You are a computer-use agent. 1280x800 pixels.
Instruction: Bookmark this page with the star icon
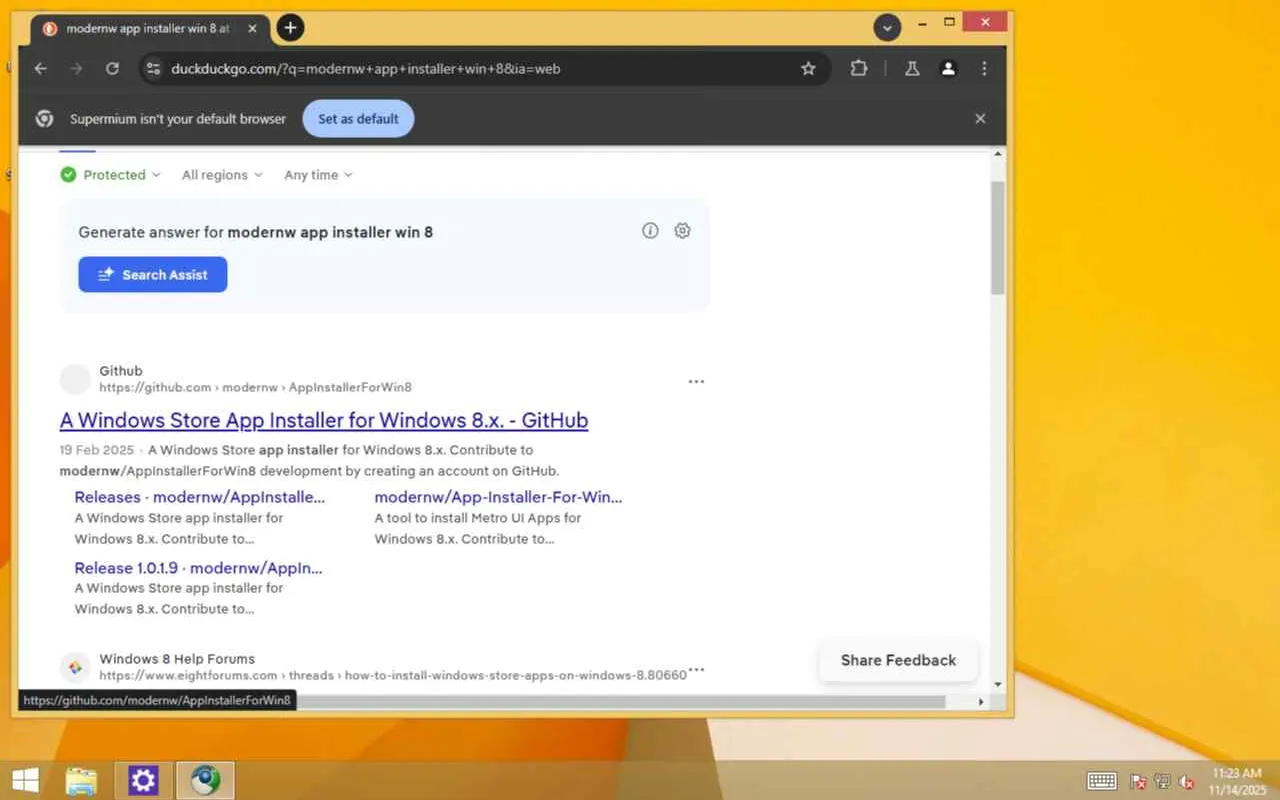coord(808,68)
